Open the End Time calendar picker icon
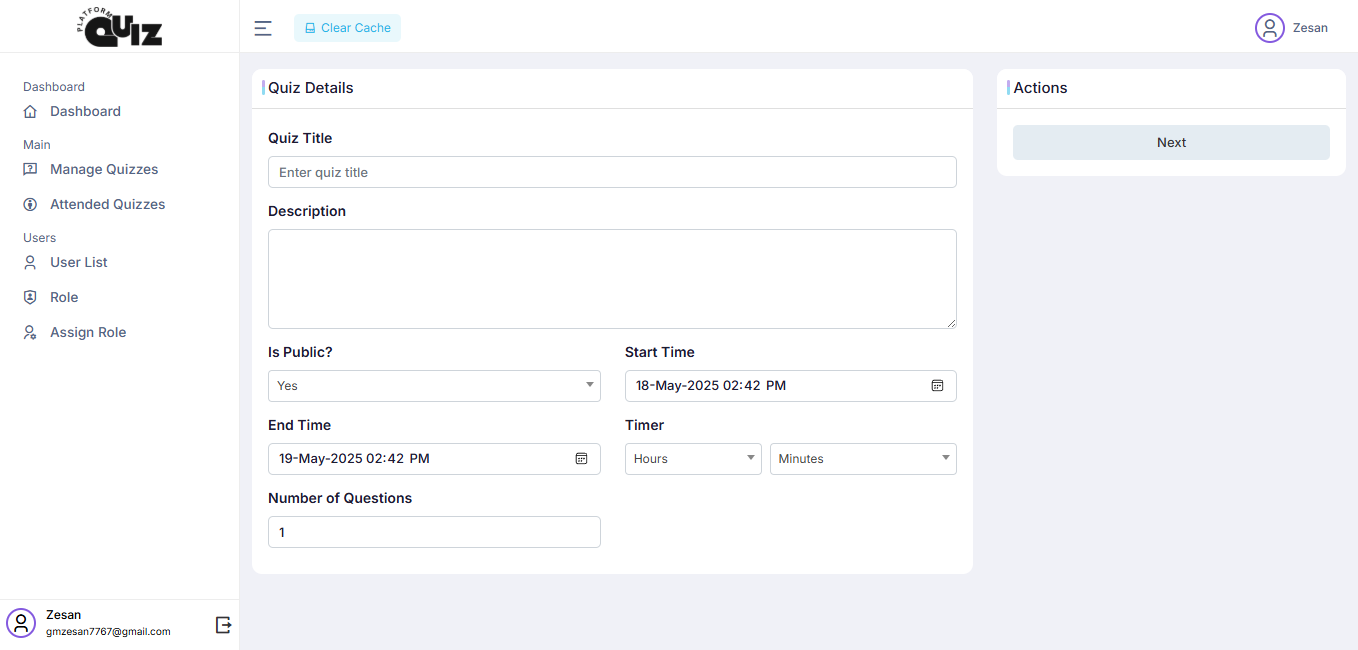This screenshot has width=1358, height=650. click(x=581, y=459)
